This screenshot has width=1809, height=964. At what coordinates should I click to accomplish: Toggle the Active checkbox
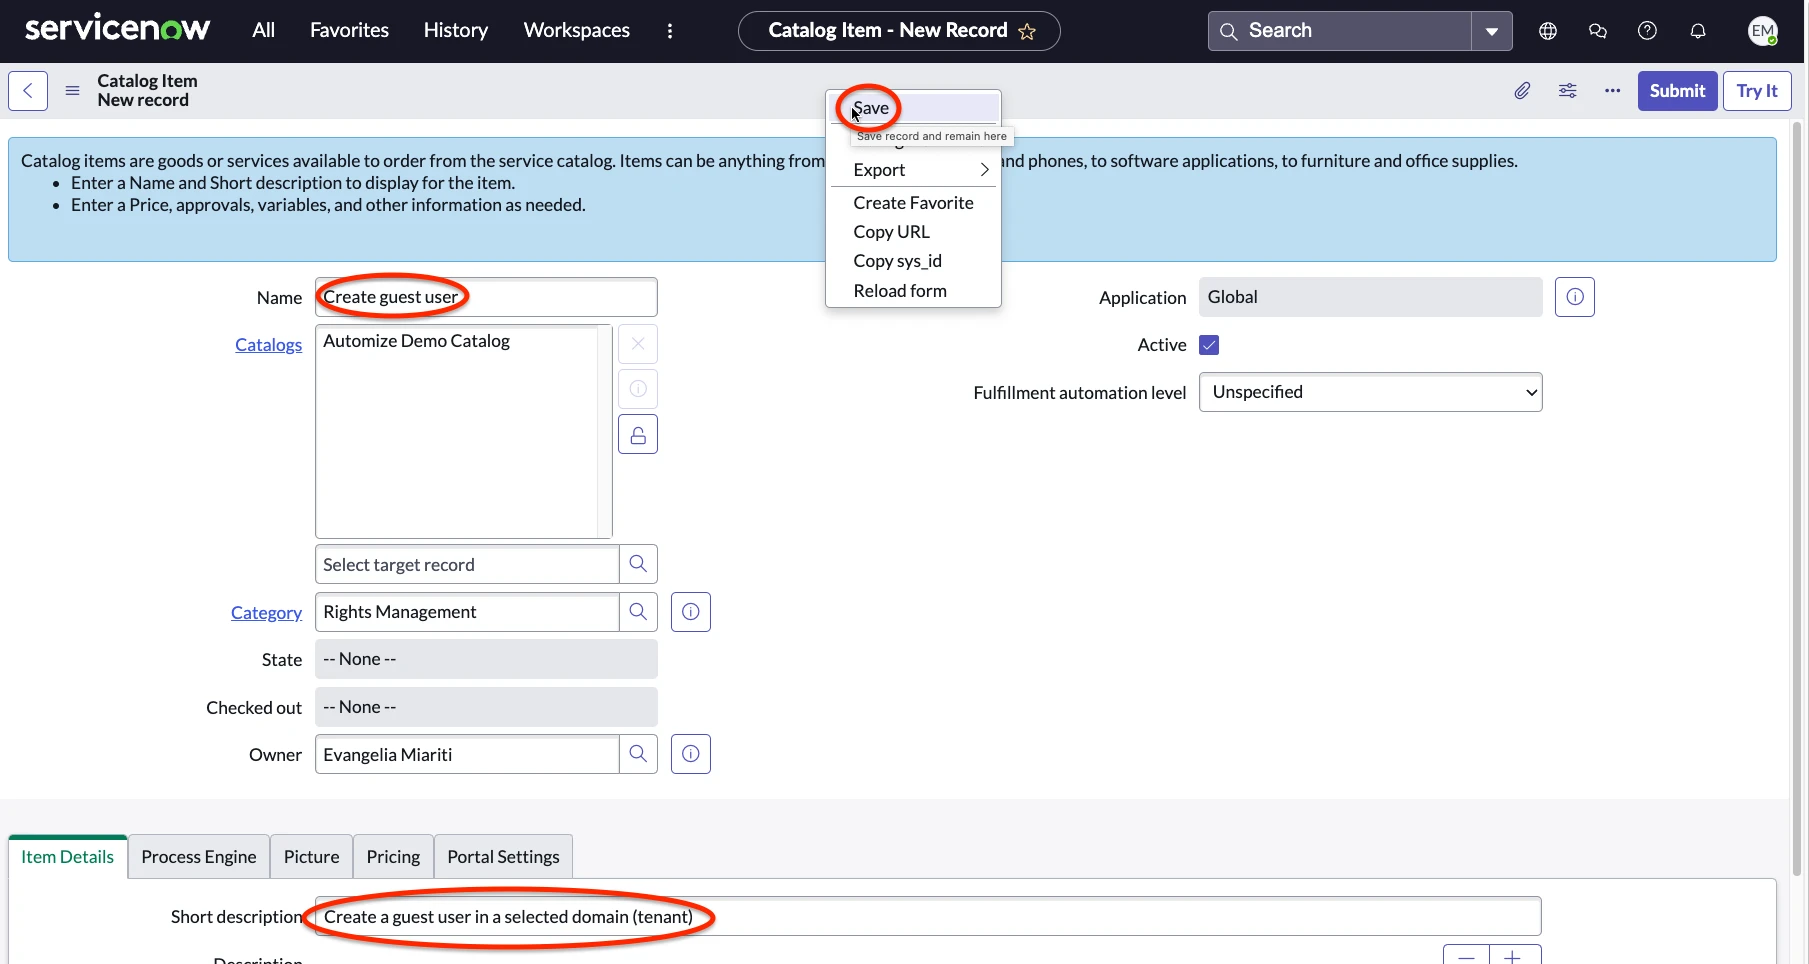pyautogui.click(x=1208, y=344)
